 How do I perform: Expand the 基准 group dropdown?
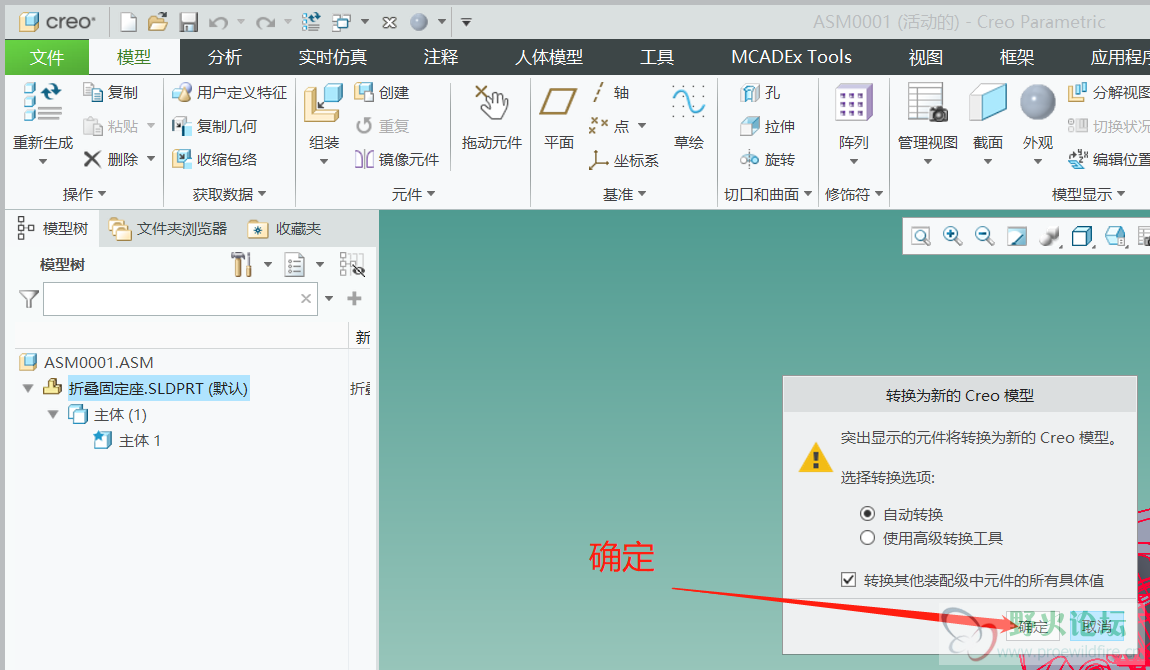pos(625,194)
